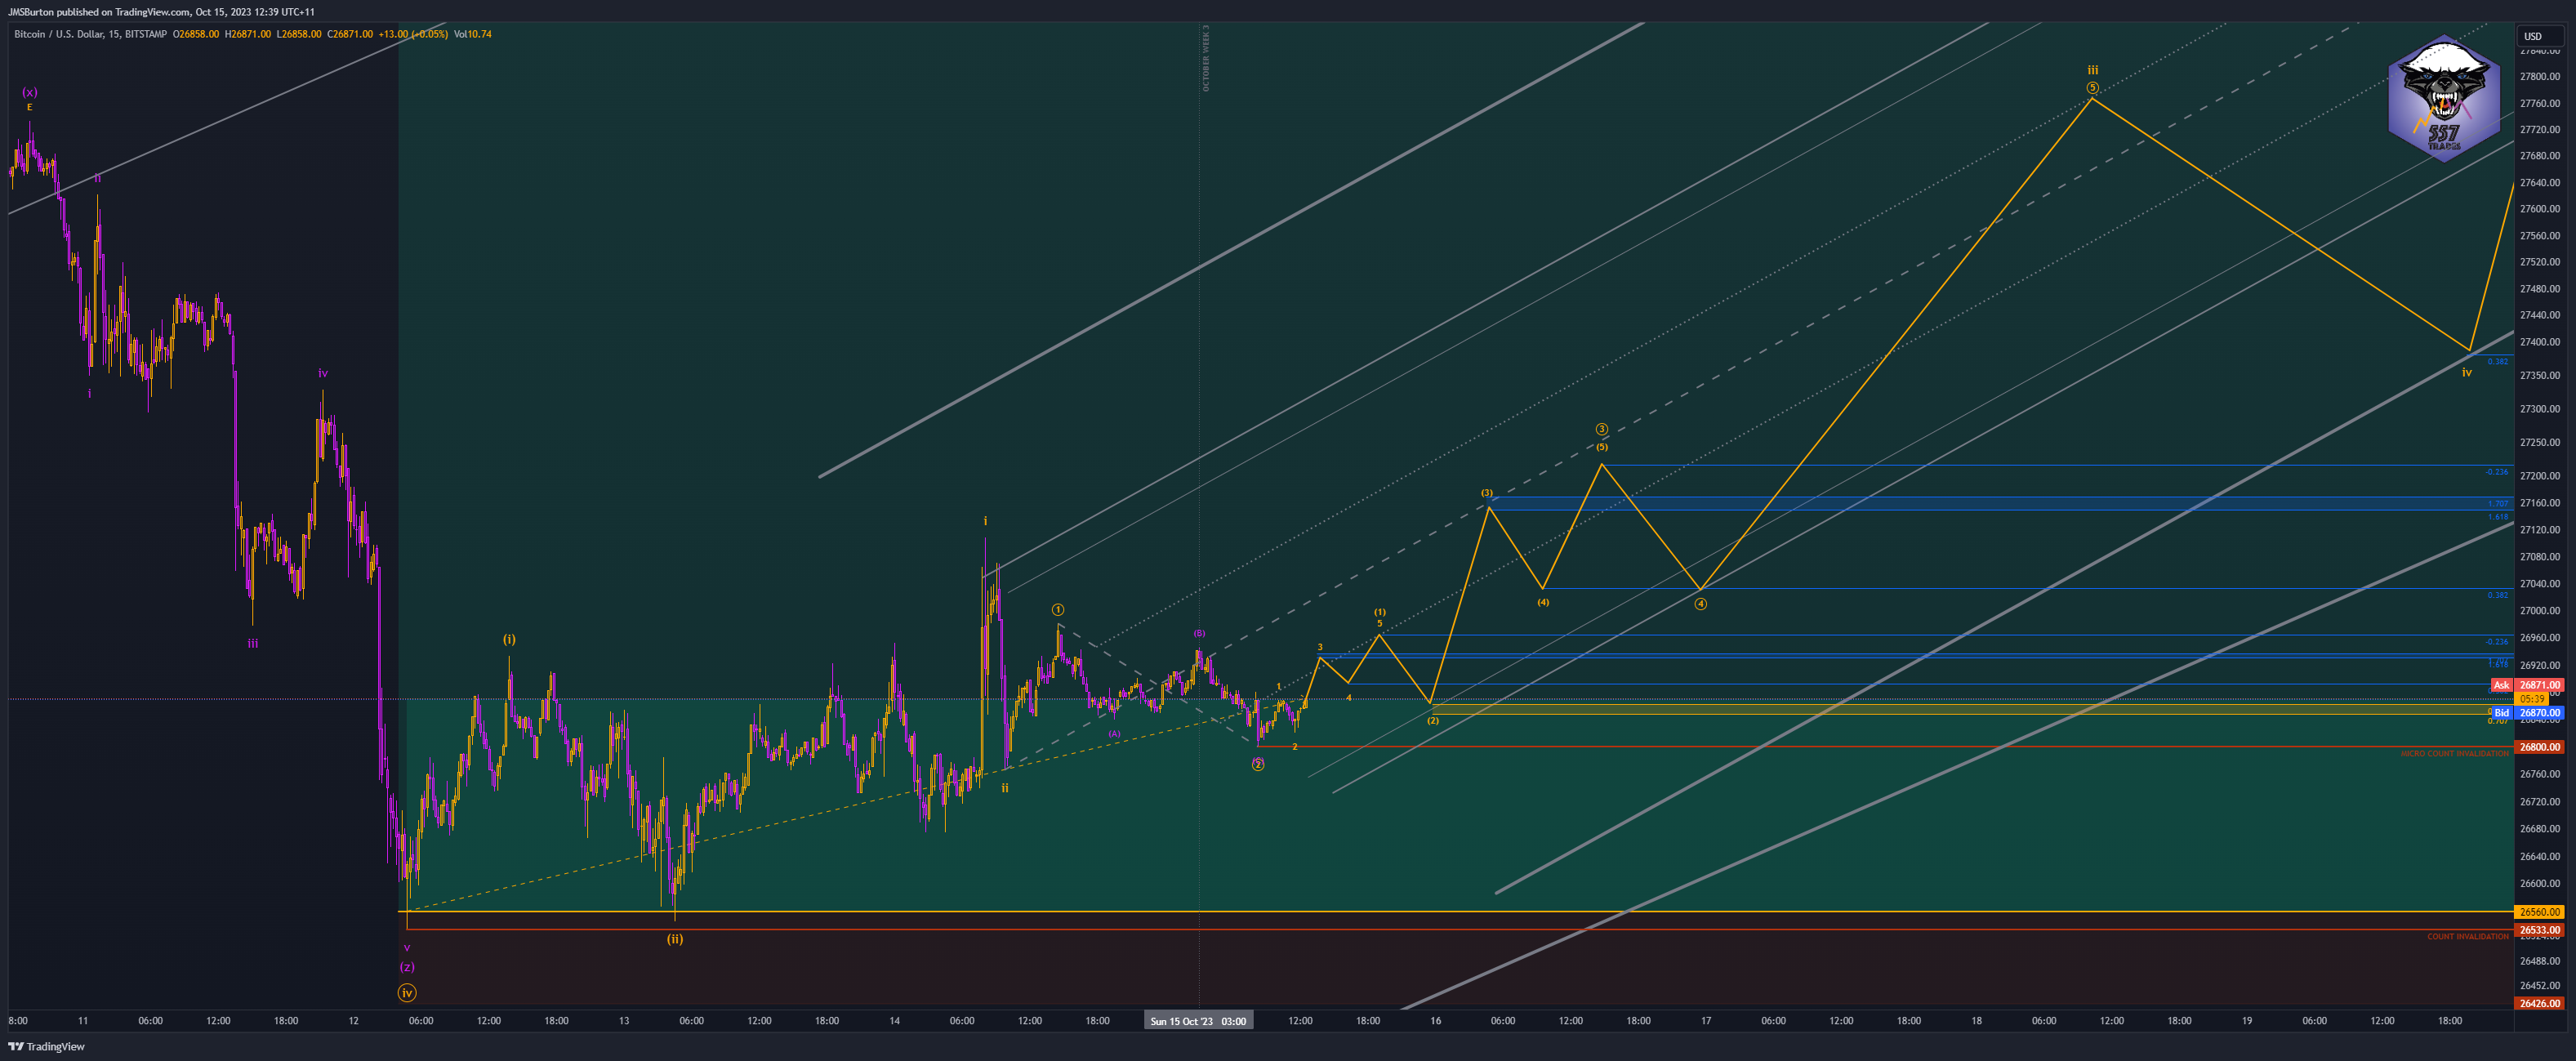
Task: Click the orange 26560.00 price tag
Action: pyautogui.click(x=2539, y=912)
